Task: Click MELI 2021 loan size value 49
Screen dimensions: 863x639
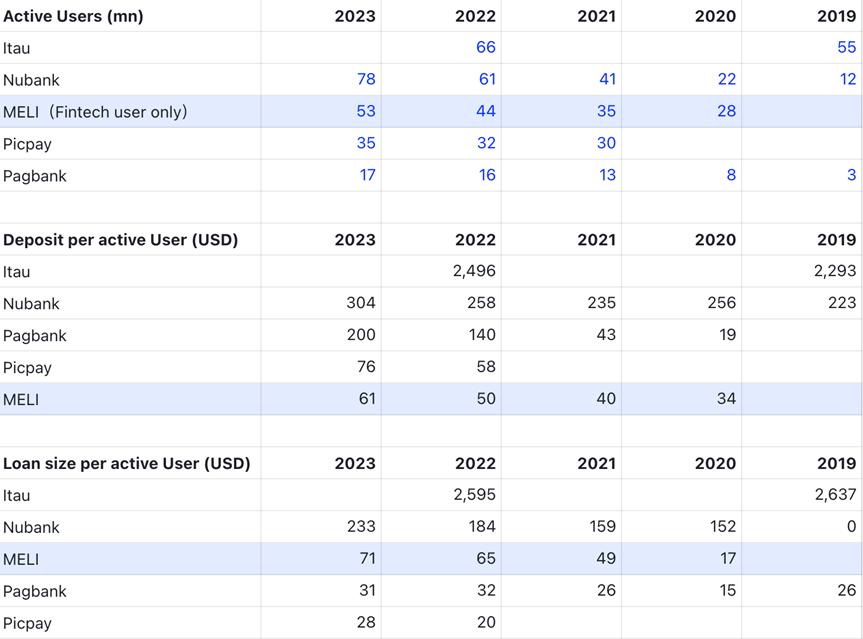Action: (607, 558)
